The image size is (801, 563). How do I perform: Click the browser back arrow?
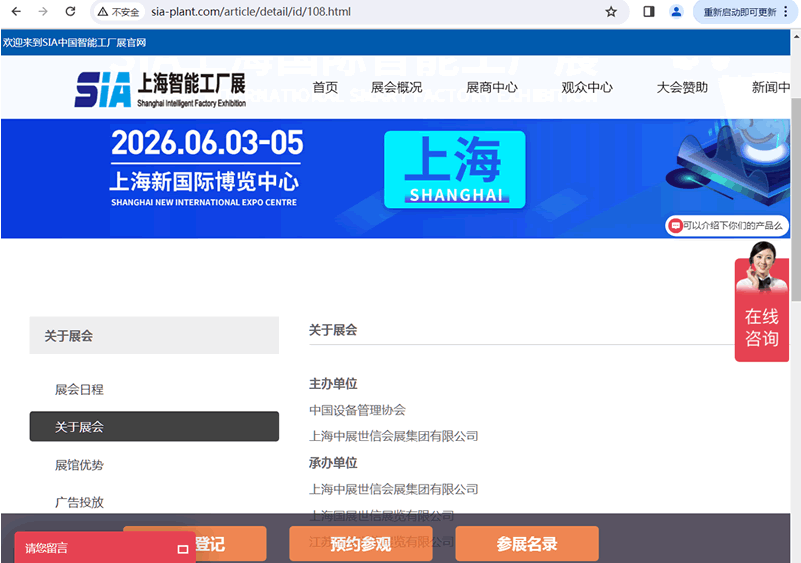pyautogui.click(x=16, y=12)
